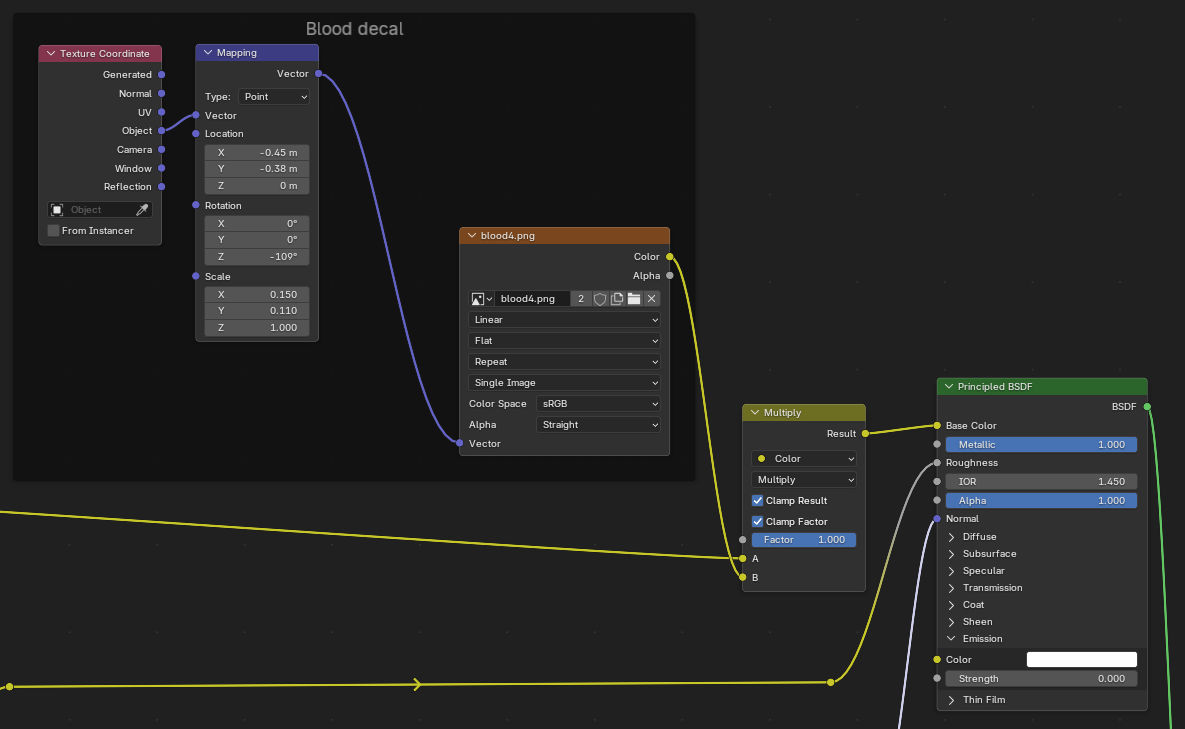Click the object eyedropper icon in Texture Coordinate

click(x=142, y=210)
